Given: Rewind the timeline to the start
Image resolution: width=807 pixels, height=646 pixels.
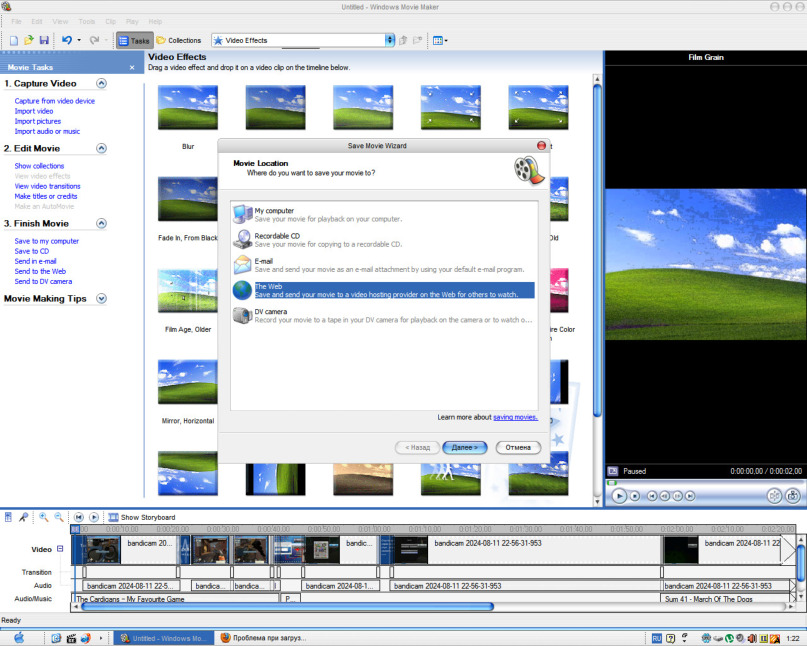Looking at the screenshot, I should coord(79,517).
